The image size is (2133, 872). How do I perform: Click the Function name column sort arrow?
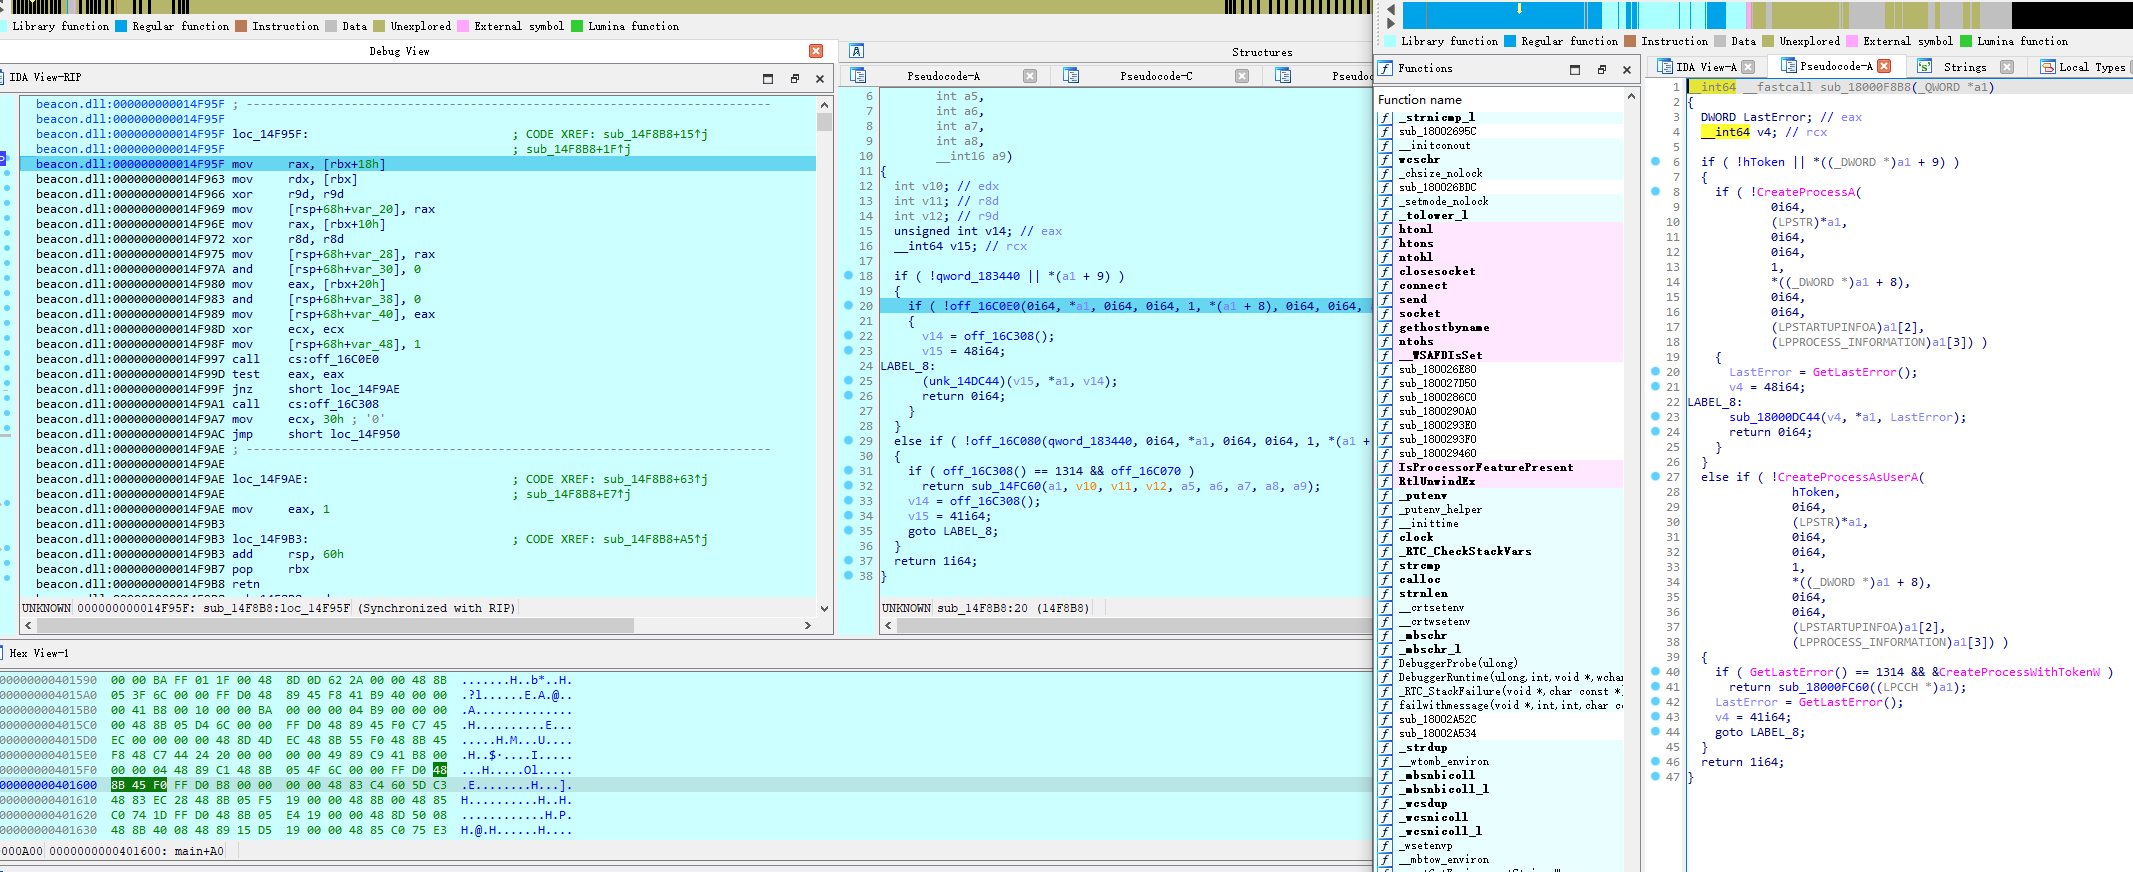(x=1631, y=96)
